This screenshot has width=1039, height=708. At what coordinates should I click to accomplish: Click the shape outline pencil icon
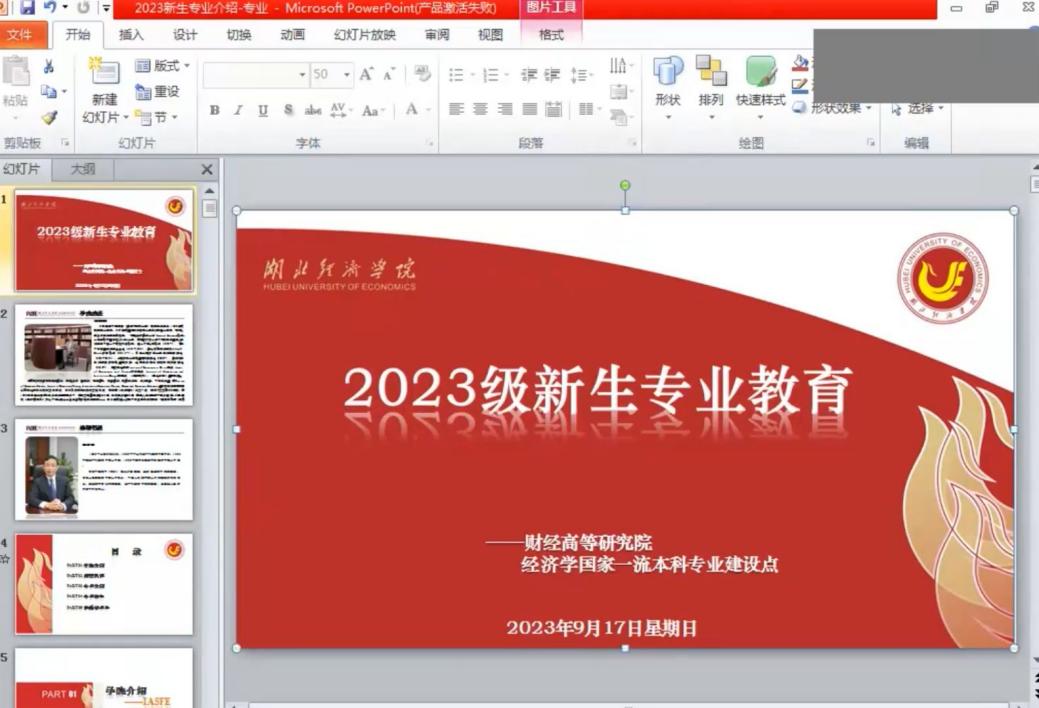point(800,86)
